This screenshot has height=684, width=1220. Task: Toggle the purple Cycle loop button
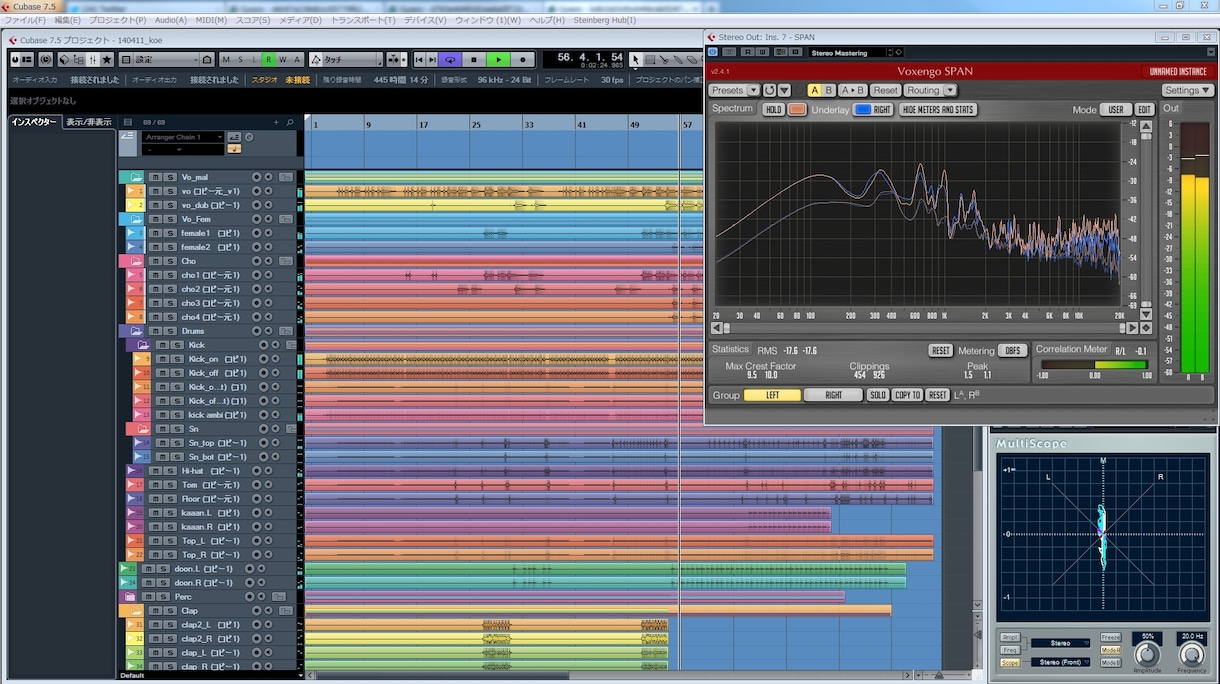[450, 60]
